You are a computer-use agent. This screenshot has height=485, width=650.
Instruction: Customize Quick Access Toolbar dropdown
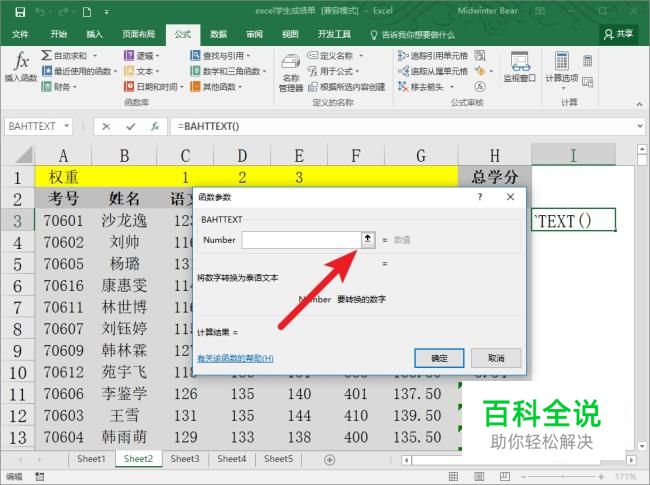[x=107, y=12]
